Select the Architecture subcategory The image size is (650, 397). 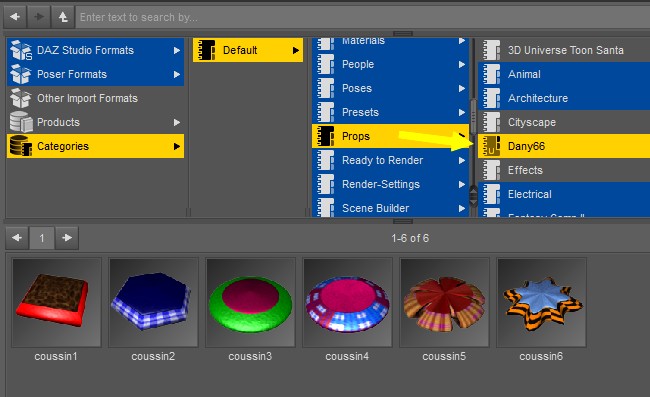(564, 98)
